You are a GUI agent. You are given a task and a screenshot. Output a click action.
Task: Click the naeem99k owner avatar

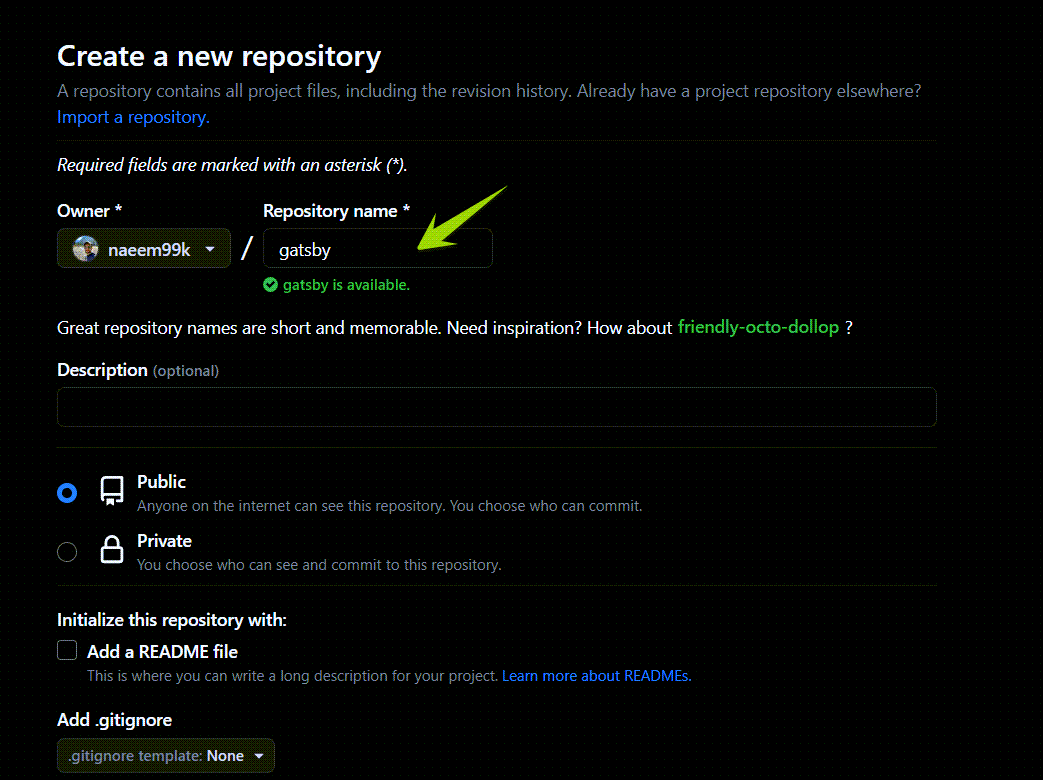tap(85, 249)
